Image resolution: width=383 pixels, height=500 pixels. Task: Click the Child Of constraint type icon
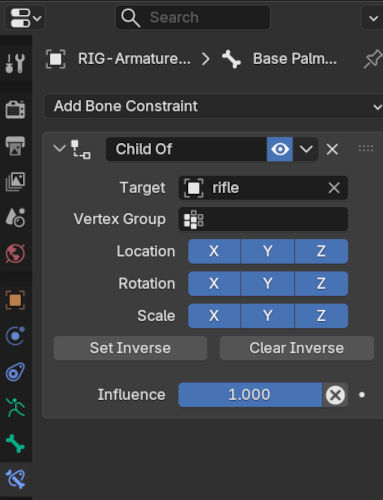[81, 149]
